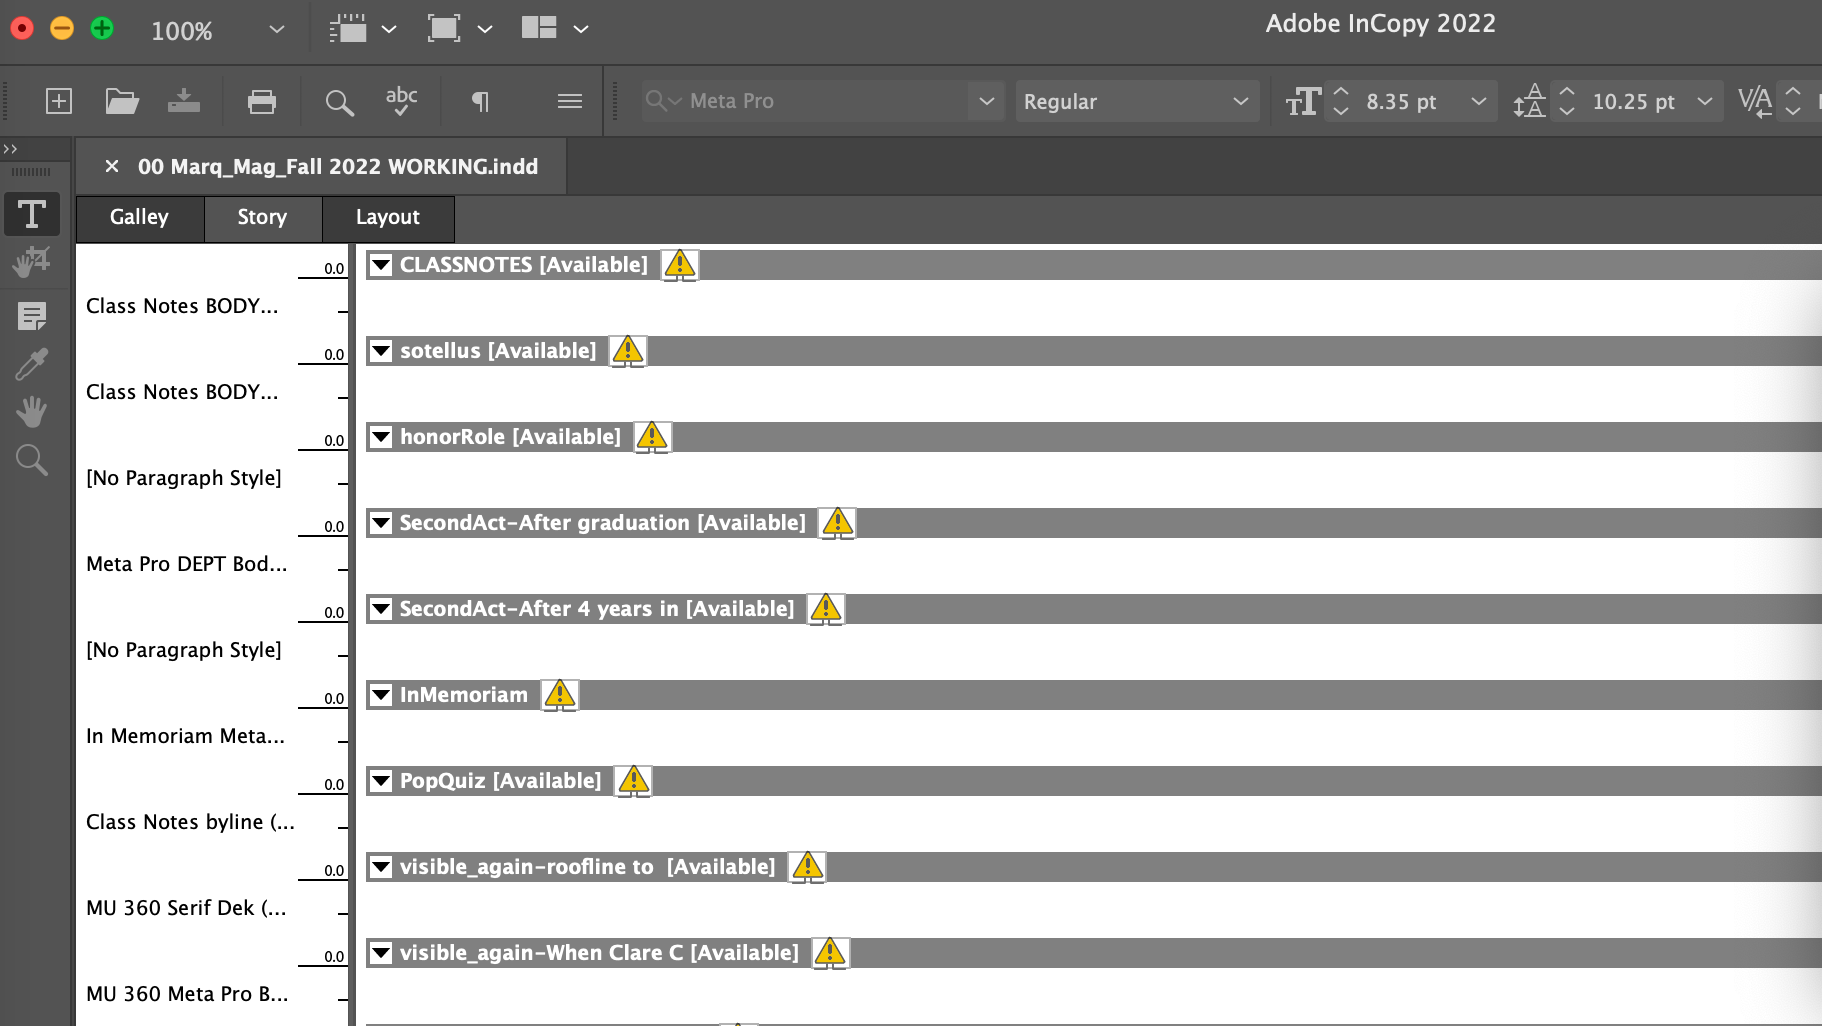Switch to the Story tab

pos(262,217)
